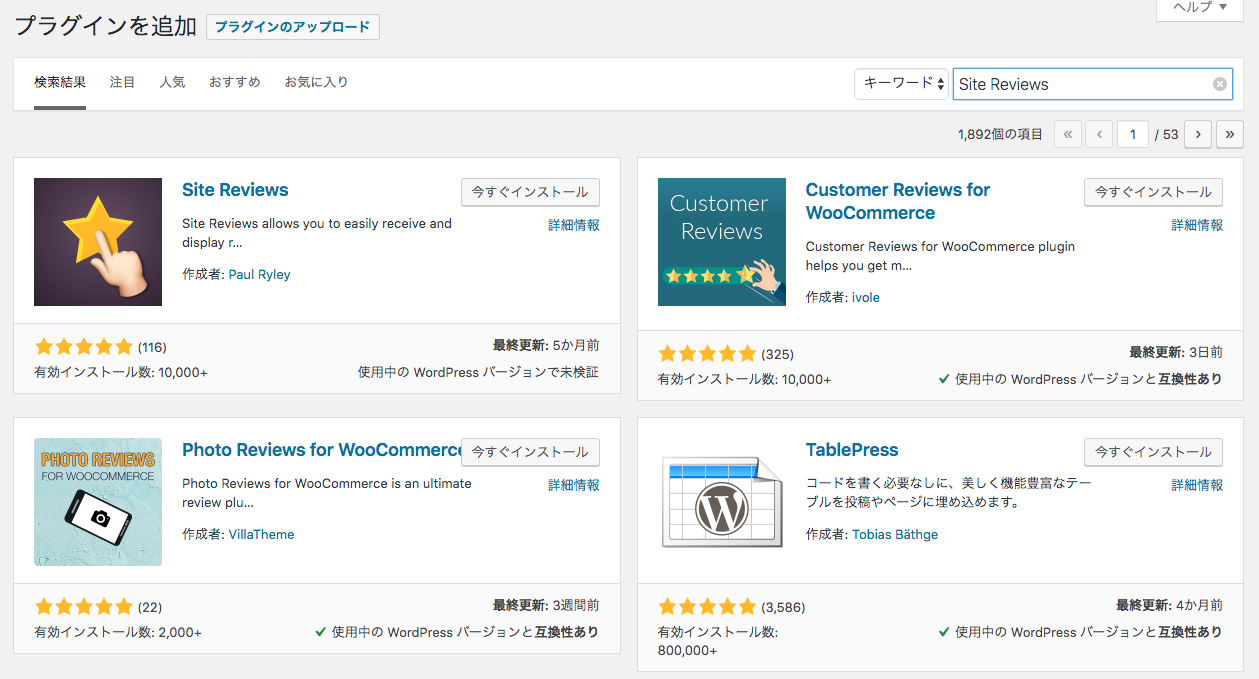Open the Site Reviews plugin star icon
The image size is (1259, 679).
click(98, 242)
